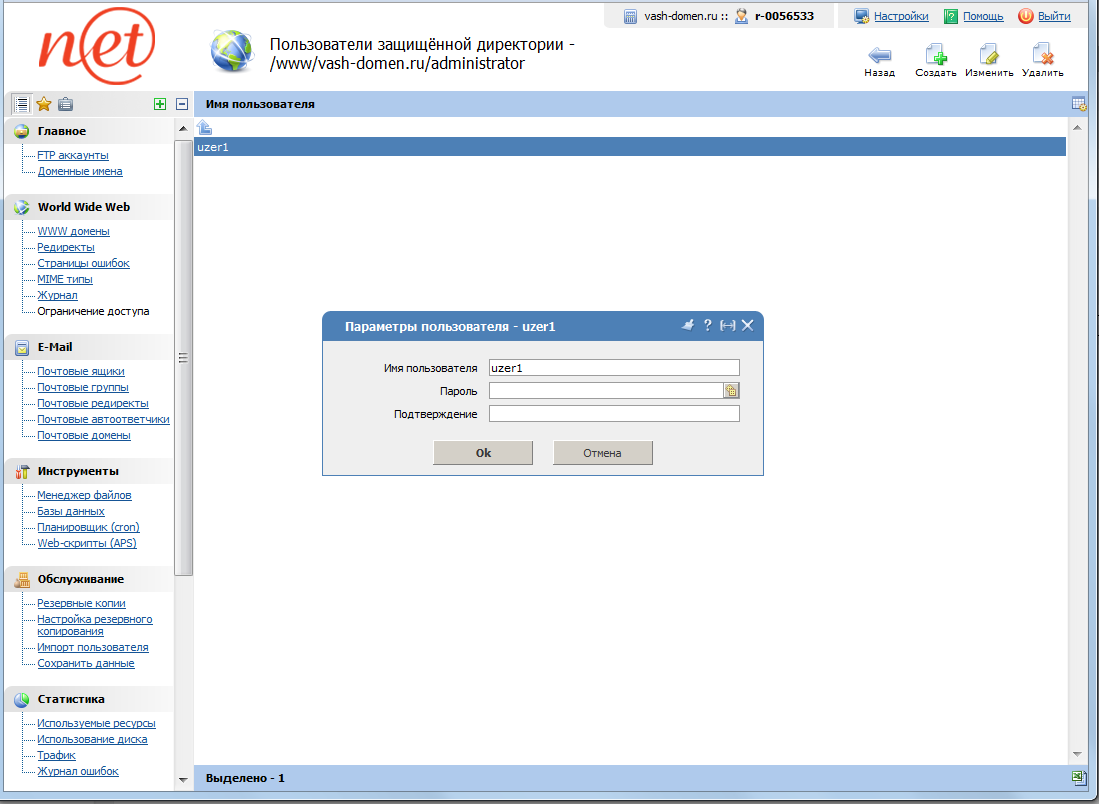The height and width of the screenshot is (804, 1099).
Task: Collapse all sidebar sections with the minus icon
Action: [180, 103]
